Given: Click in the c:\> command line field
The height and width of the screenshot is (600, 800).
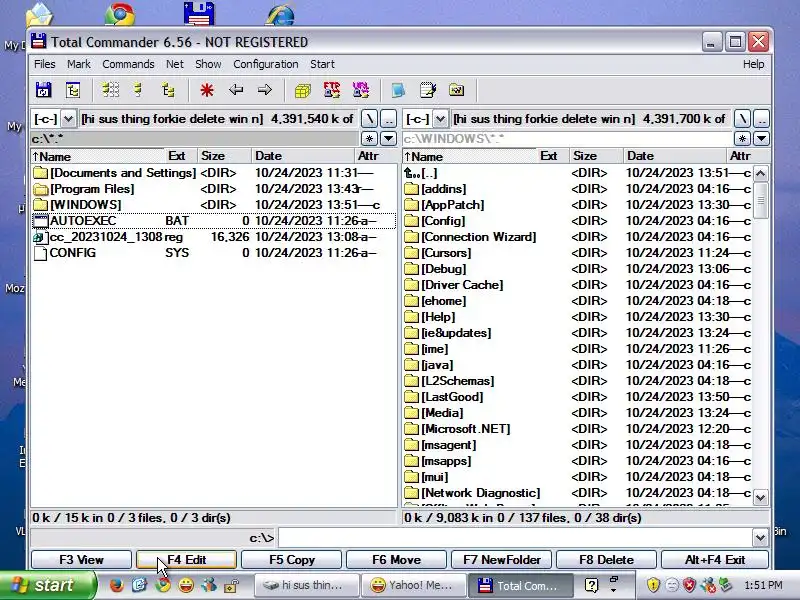Looking at the screenshot, I should click(x=515, y=537).
